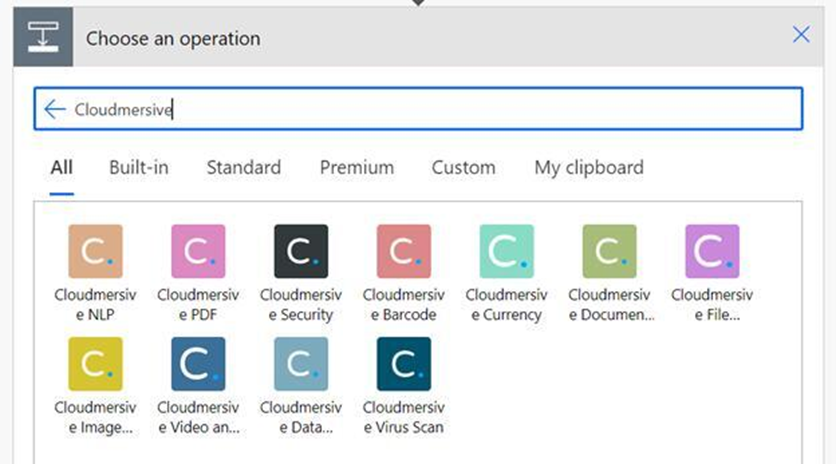Go to the Custom tab
Viewport: 836px width, 464px height.
tap(463, 167)
